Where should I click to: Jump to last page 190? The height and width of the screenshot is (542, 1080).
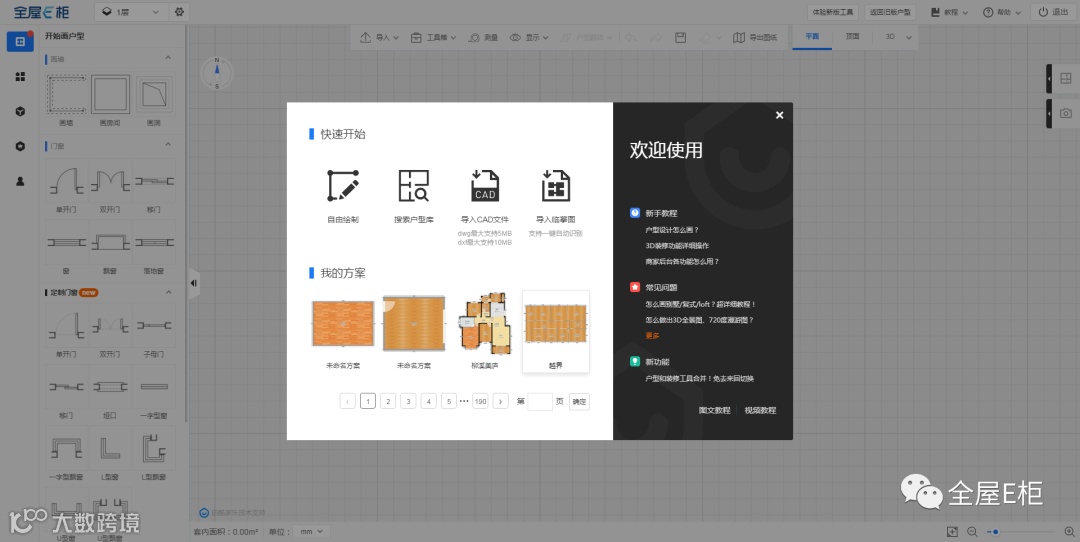point(480,401)
